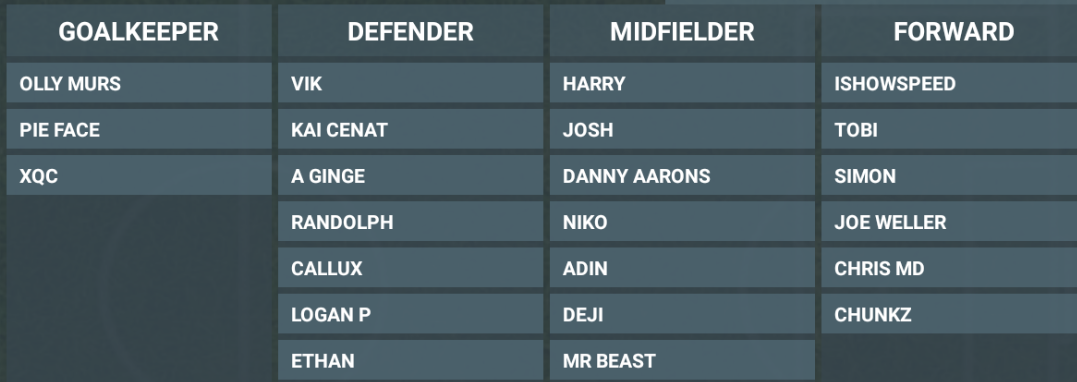
Task: Click the Niko entry
Action: click(x=682, y=222)
